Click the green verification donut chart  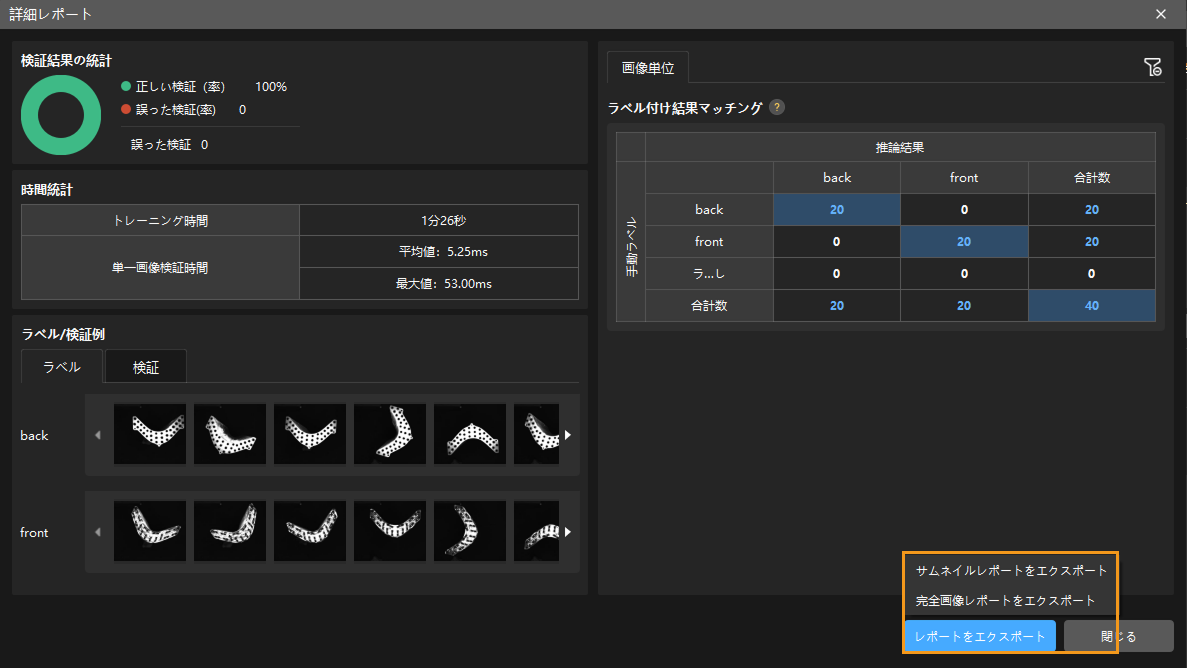[x=61, y=115]
